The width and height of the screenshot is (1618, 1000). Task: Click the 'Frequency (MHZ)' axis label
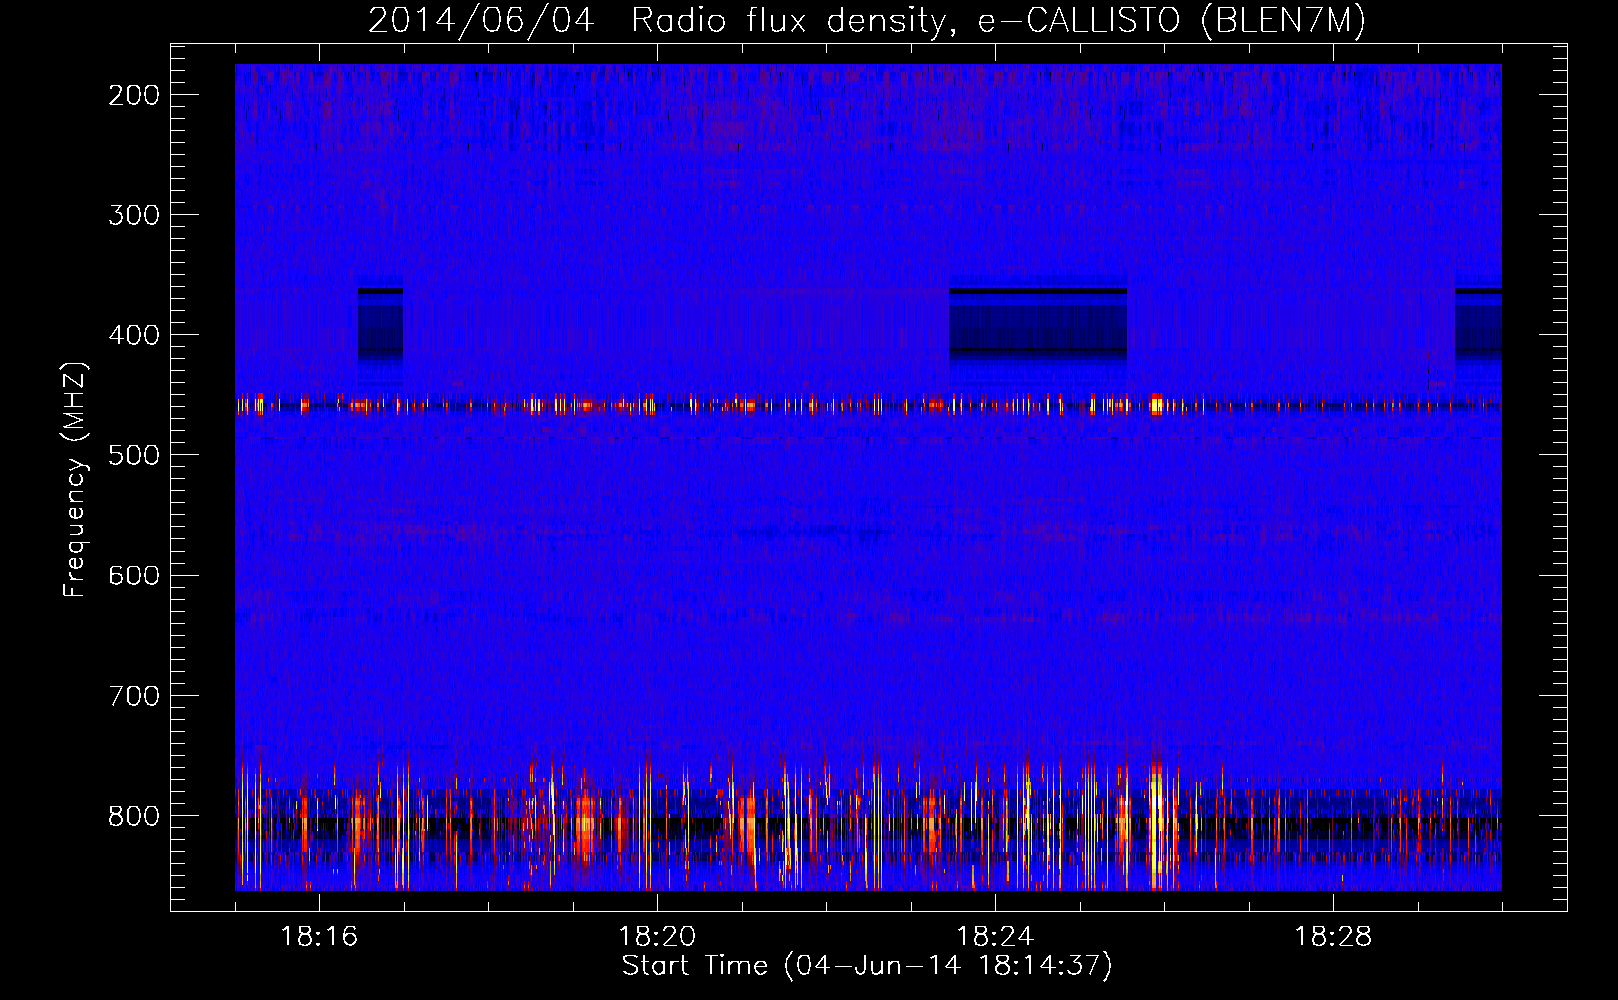coord(75,479)
